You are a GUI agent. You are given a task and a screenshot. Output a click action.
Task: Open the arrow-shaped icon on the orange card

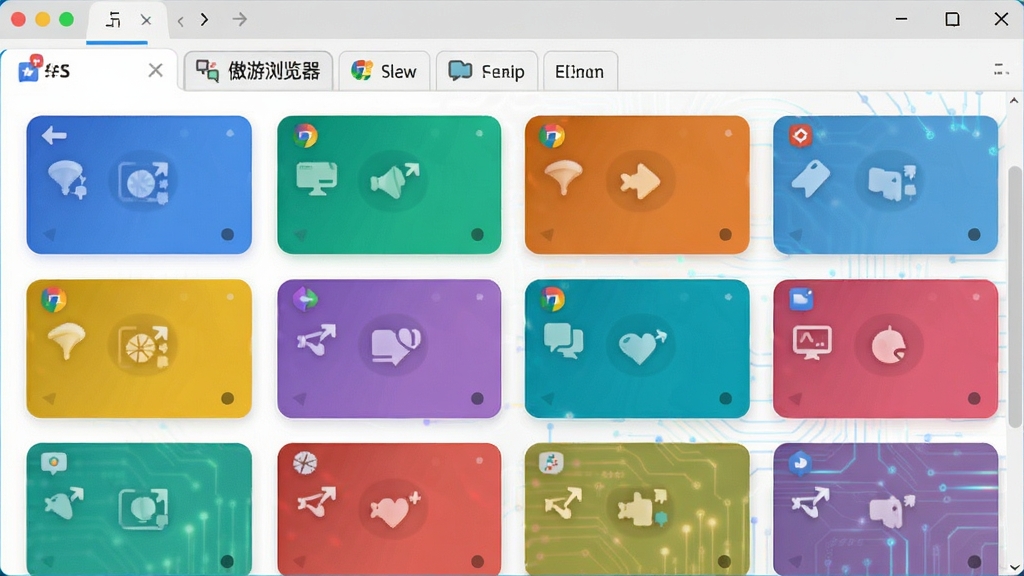pos(640,181)
